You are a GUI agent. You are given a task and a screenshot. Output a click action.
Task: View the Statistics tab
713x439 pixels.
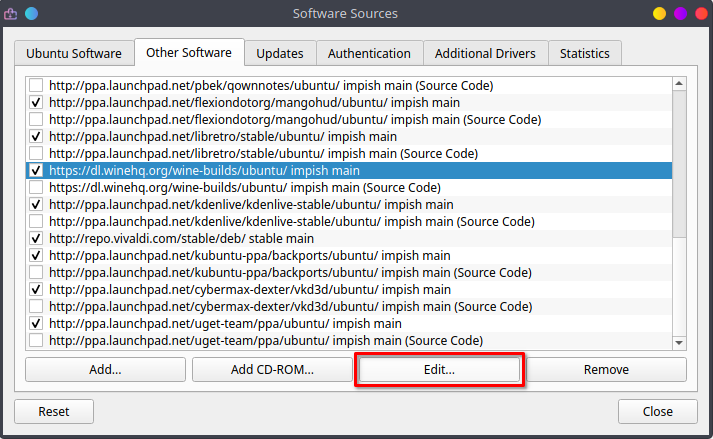click(585, 53)
